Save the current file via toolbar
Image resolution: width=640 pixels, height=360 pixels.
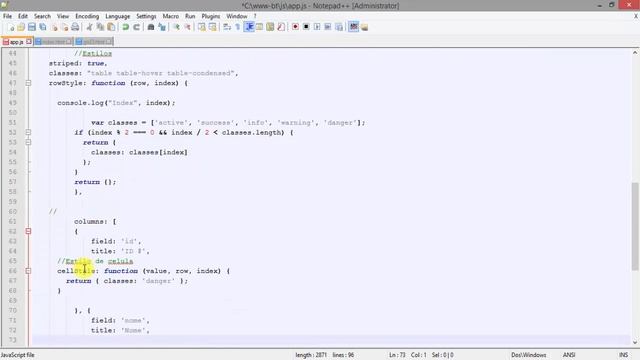click(31, 27)
